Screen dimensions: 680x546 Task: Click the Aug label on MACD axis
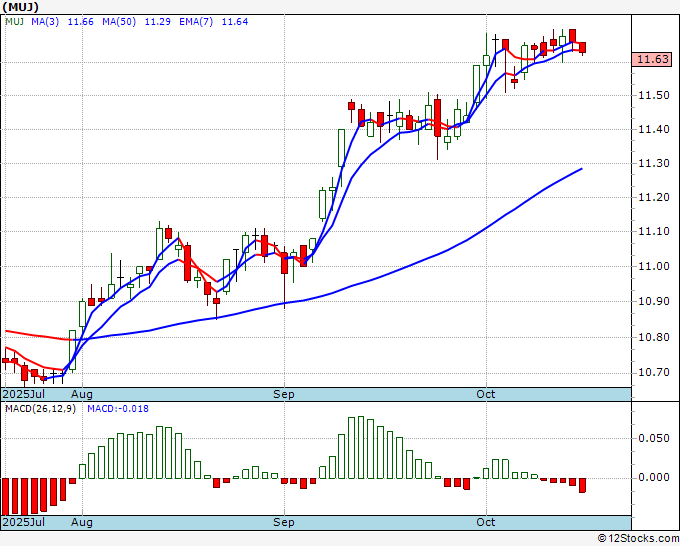(82, 522)
